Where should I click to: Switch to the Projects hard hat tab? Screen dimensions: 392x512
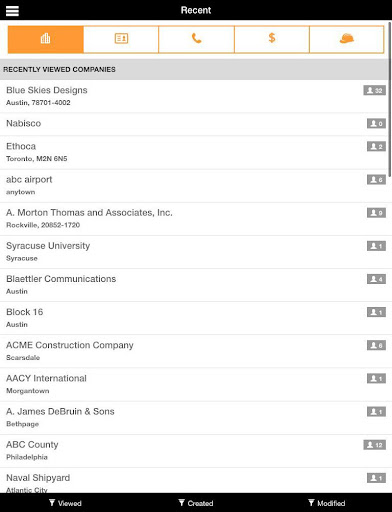click(x=347, y=39)
